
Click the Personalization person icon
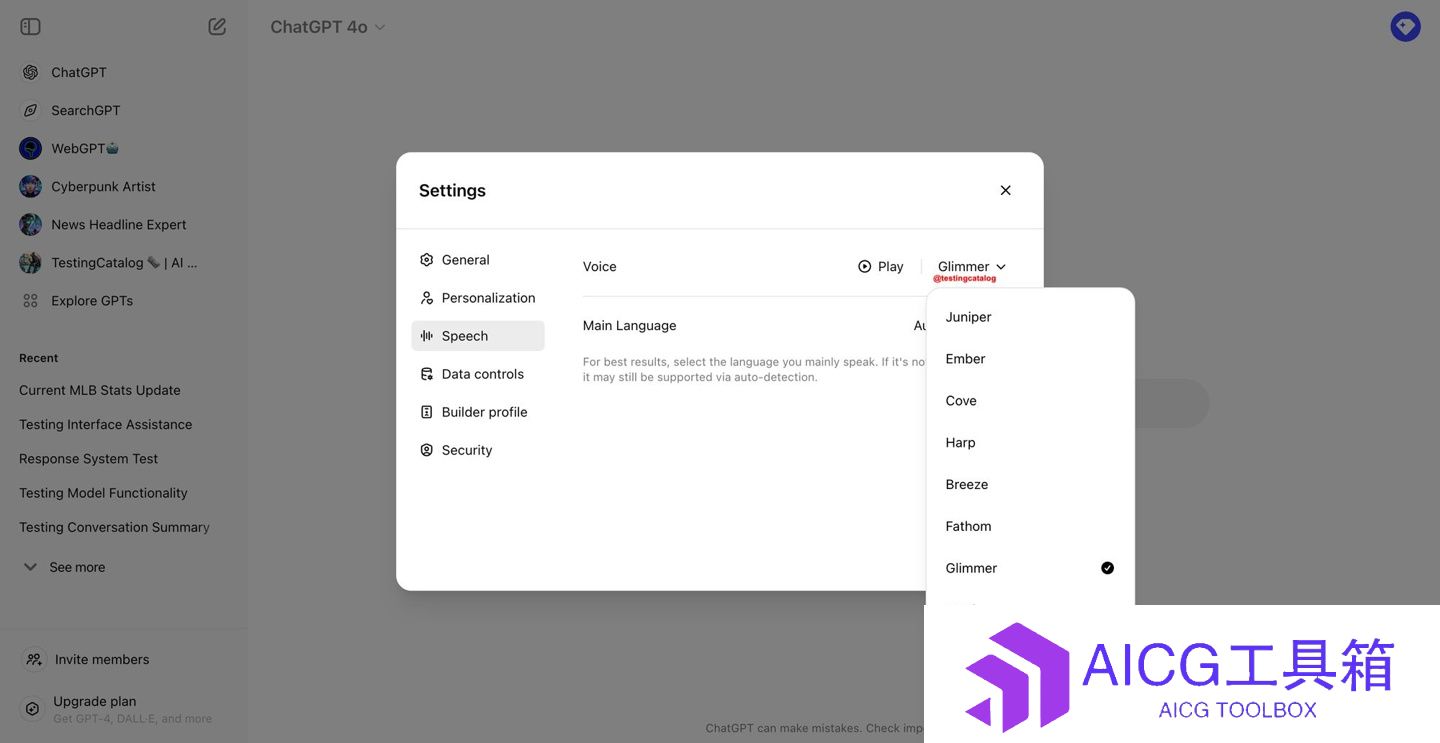point(427,298)
